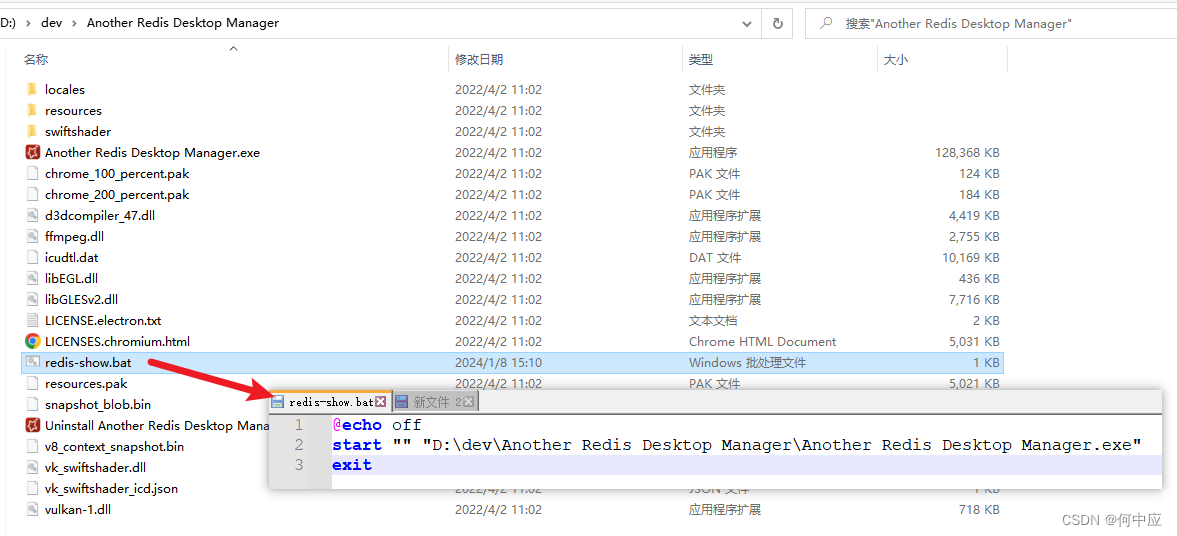The width and height of the screenshot is (1177, 536).
Task: Go to dev folder in breadcrumb
Action: click(x=52, y=23)
